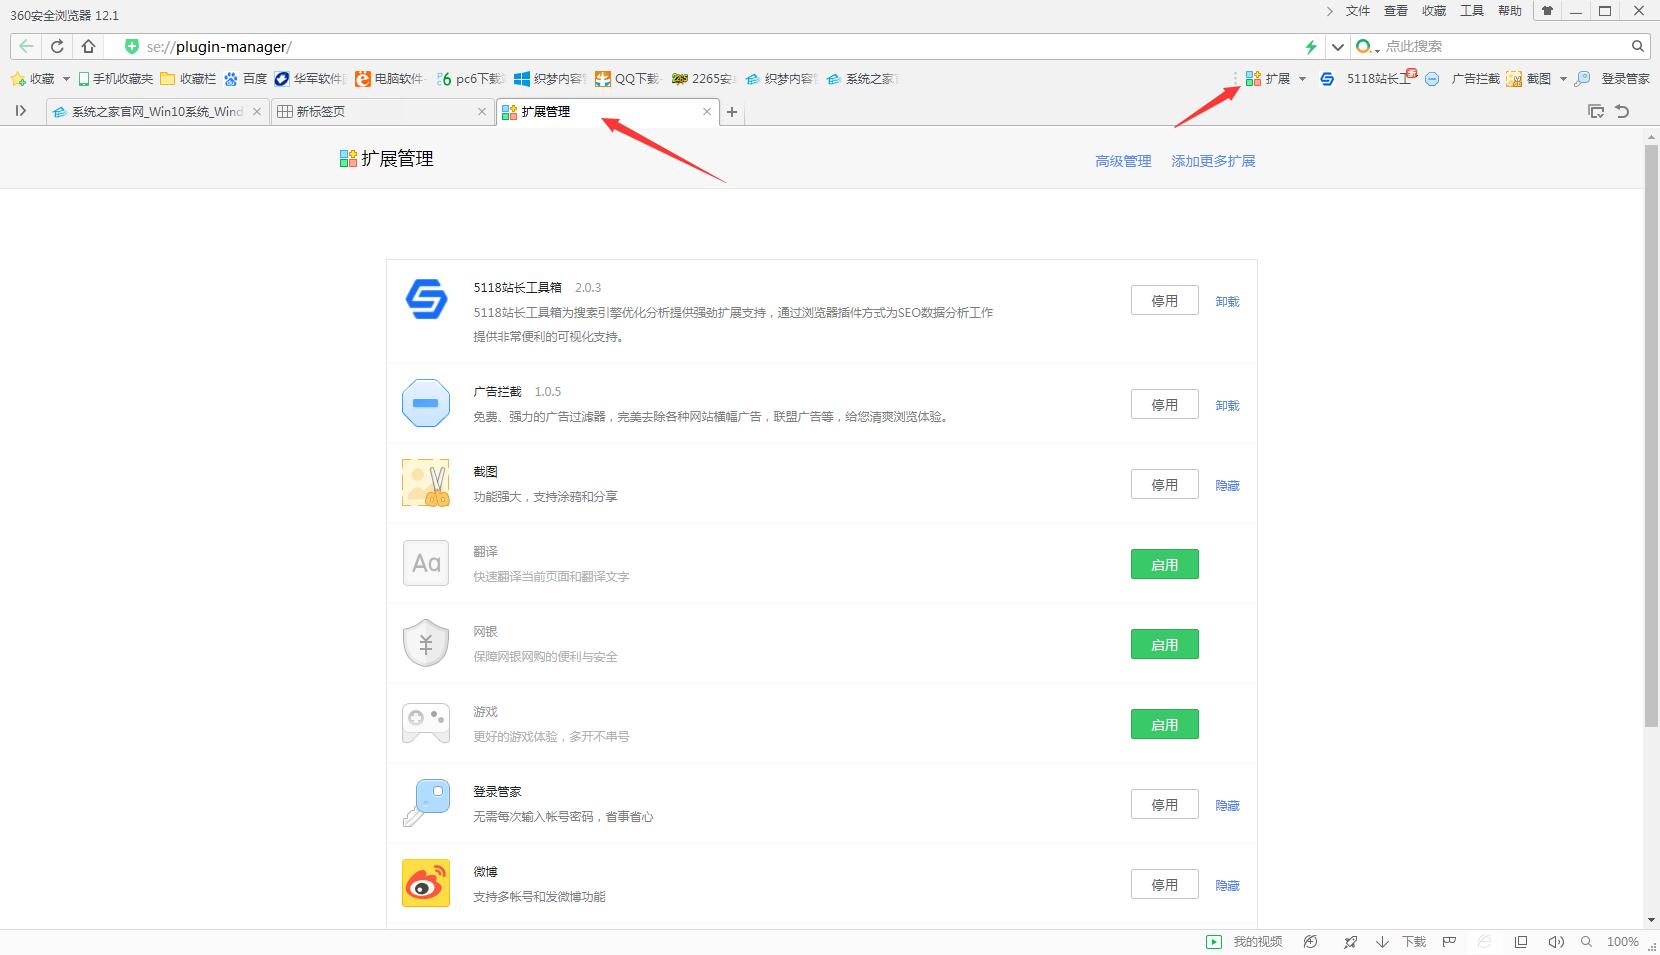This screenshot has width=1660, height=955.
Task: Open the 截图 dropdown arrow in toolbar
Action: click(1562, 78)
